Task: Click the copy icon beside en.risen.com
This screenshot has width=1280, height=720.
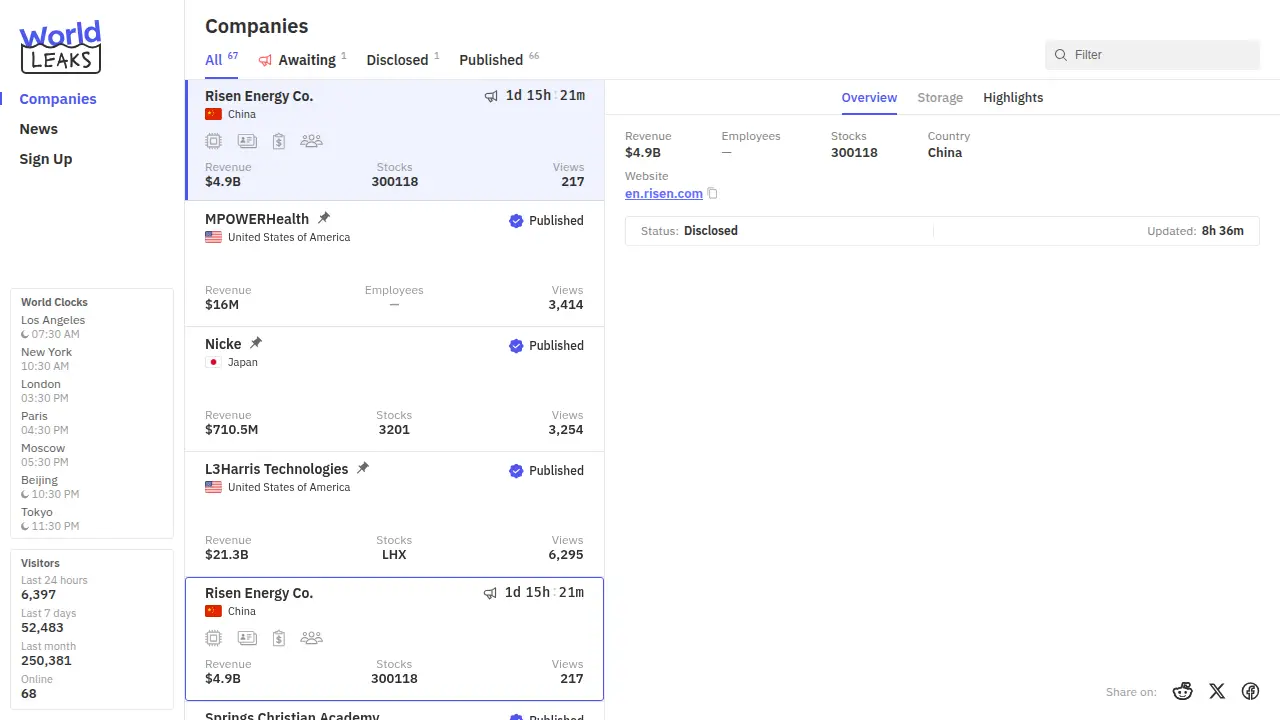Action: click(713, 194)
